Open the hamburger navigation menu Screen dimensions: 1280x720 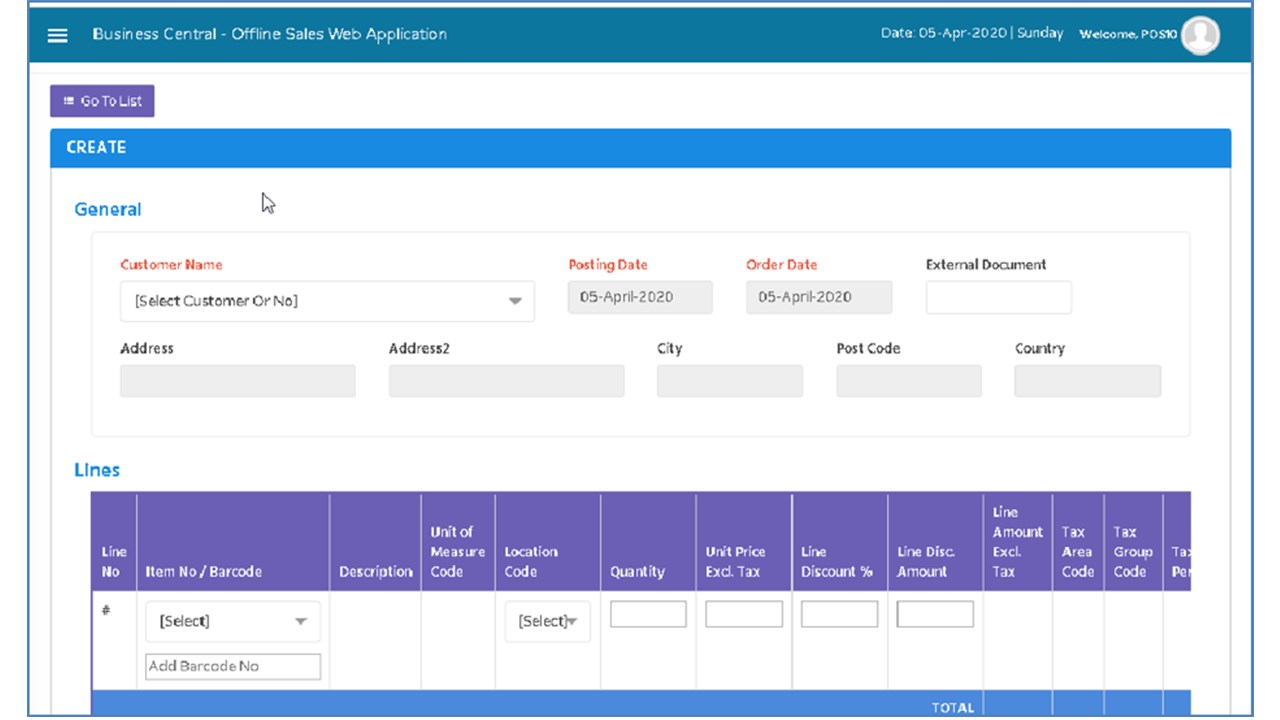coord(58,35)
